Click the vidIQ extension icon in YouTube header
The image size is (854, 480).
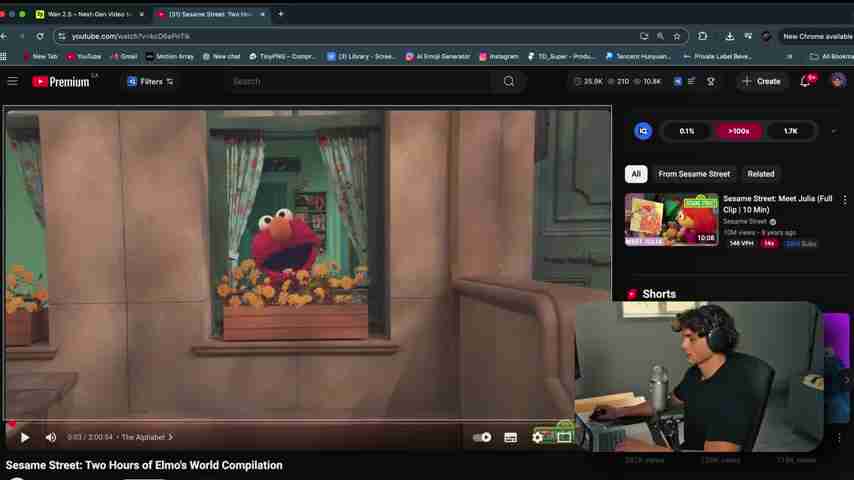tap(678, 81)
